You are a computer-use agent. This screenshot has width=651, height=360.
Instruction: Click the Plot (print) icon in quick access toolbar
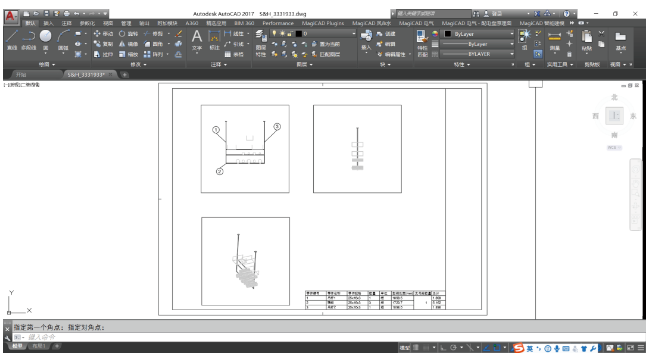(66, 14)
